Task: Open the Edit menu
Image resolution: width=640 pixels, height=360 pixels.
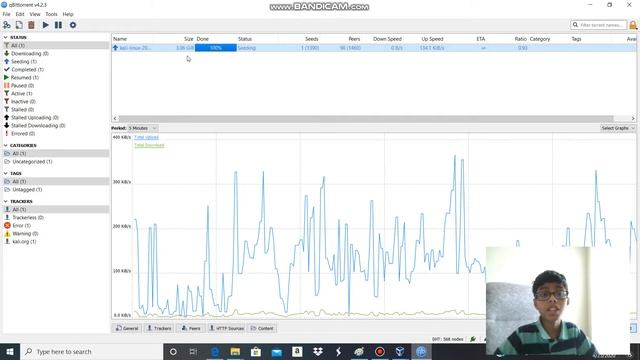Action: (20, 14)
